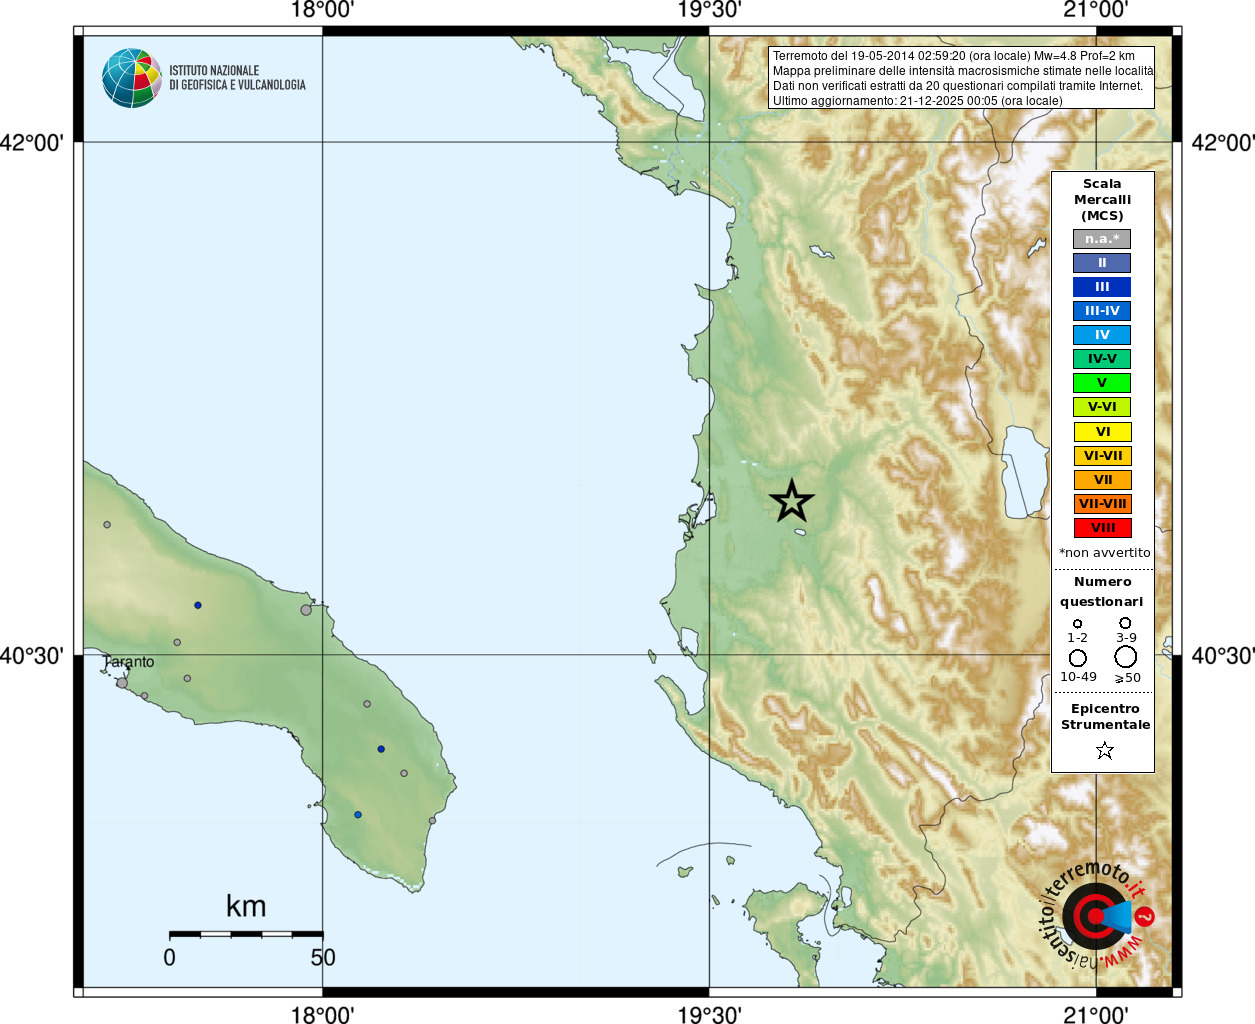The width and height of the screenshot is (1255, 1024).
Task: Click the 10-49 questionnaires circle symbol
Action: coord(1078,658)
